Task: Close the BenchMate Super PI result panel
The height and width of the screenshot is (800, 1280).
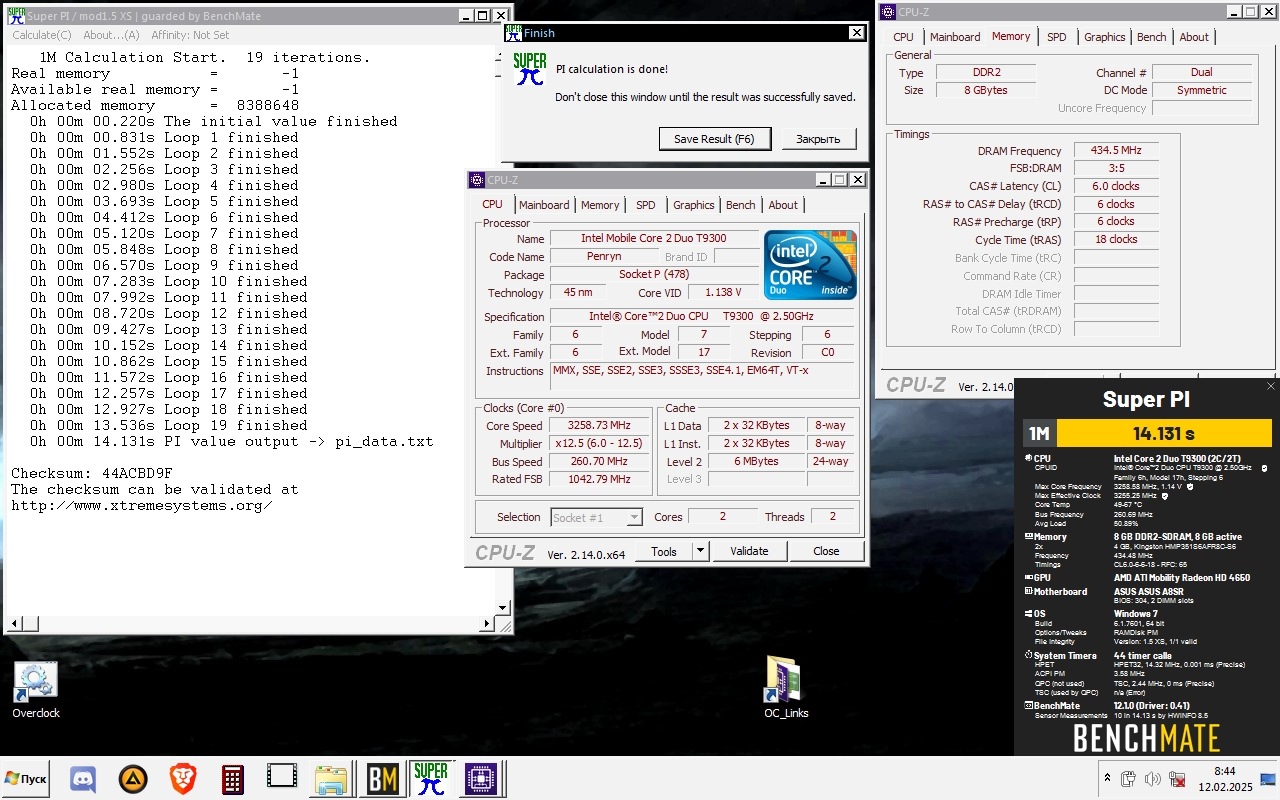Action: click(x=1271, y=386)
